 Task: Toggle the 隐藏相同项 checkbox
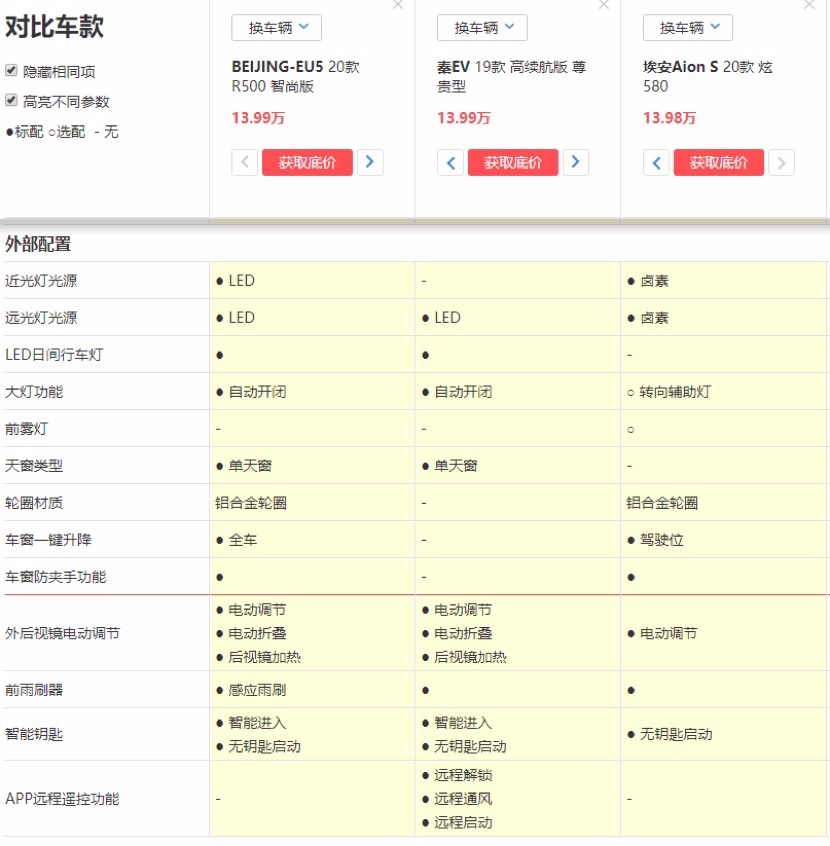(x=11, y=70)
